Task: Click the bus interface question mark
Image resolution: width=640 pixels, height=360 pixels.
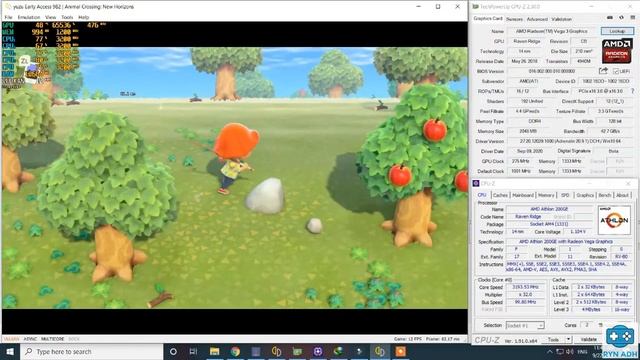Action: (x=633, y=91)
